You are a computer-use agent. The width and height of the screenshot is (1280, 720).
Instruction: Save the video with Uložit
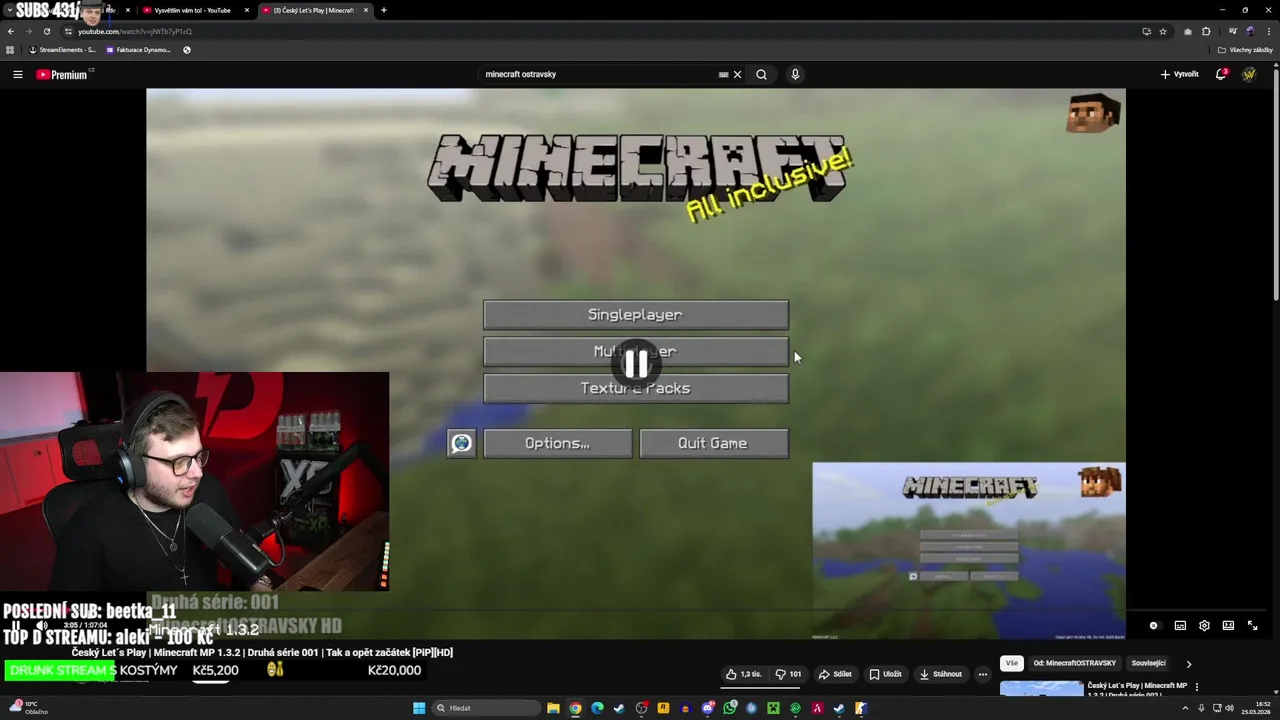[x=886, y=674]
